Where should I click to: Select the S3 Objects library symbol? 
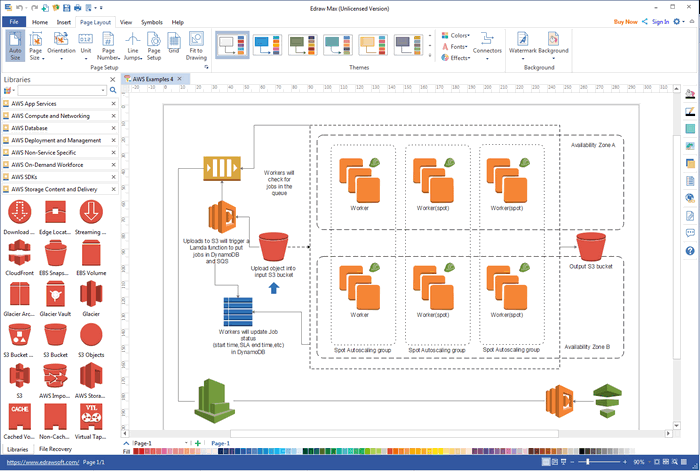(x=91, y=340)
